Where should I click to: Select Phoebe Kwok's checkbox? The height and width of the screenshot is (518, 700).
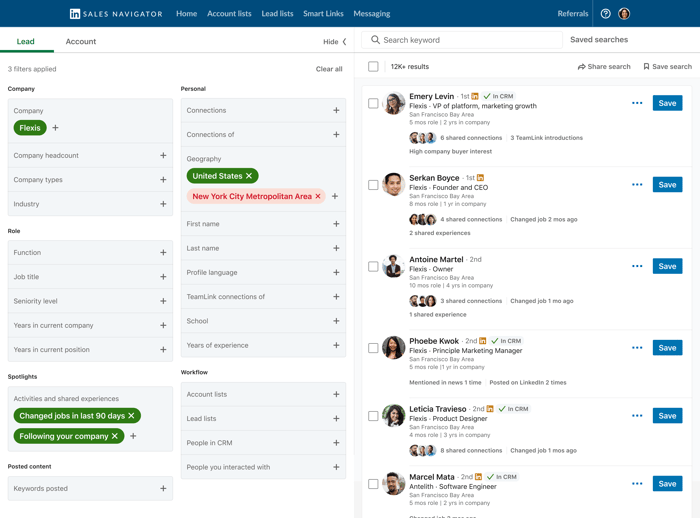pos(373,348)
